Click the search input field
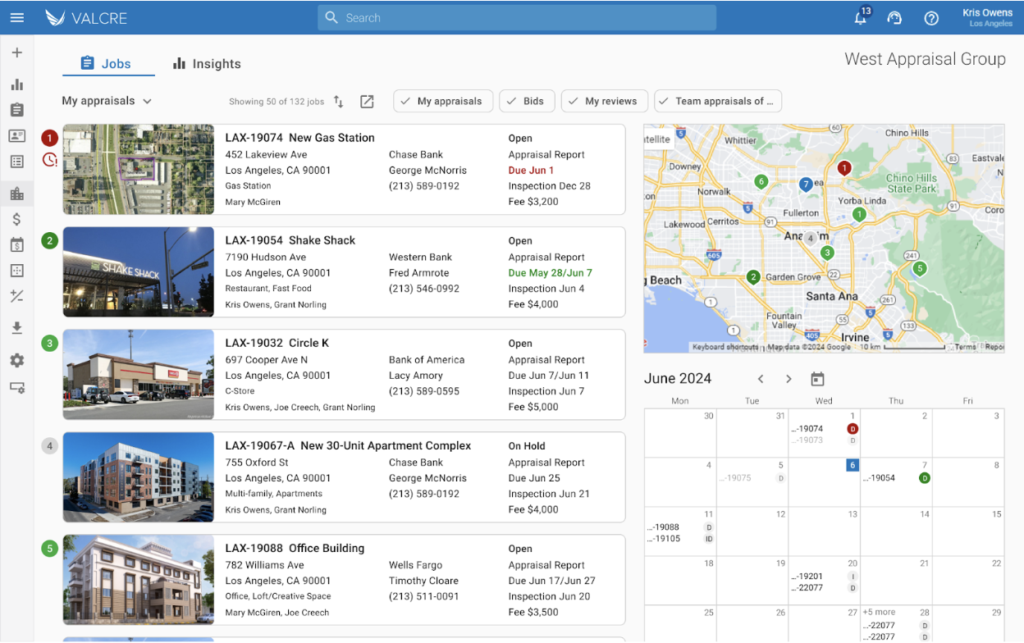 [x=517, y=18]
